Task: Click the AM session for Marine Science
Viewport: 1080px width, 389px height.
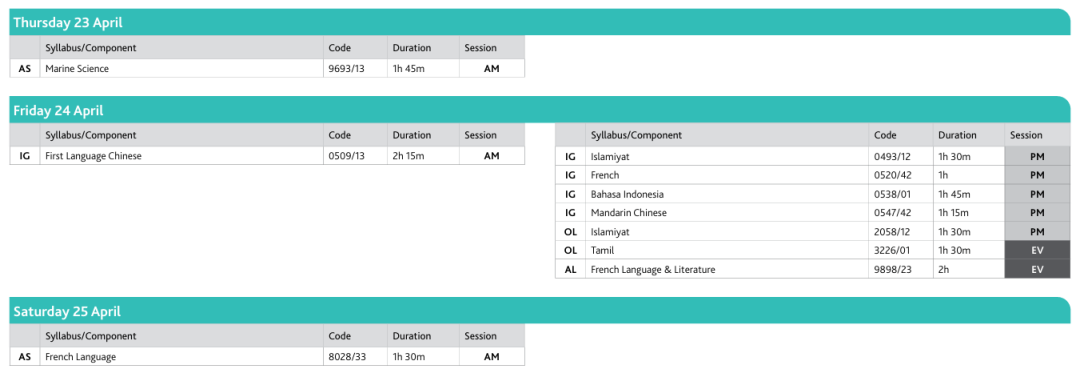Action: click(x=492, y=69)
